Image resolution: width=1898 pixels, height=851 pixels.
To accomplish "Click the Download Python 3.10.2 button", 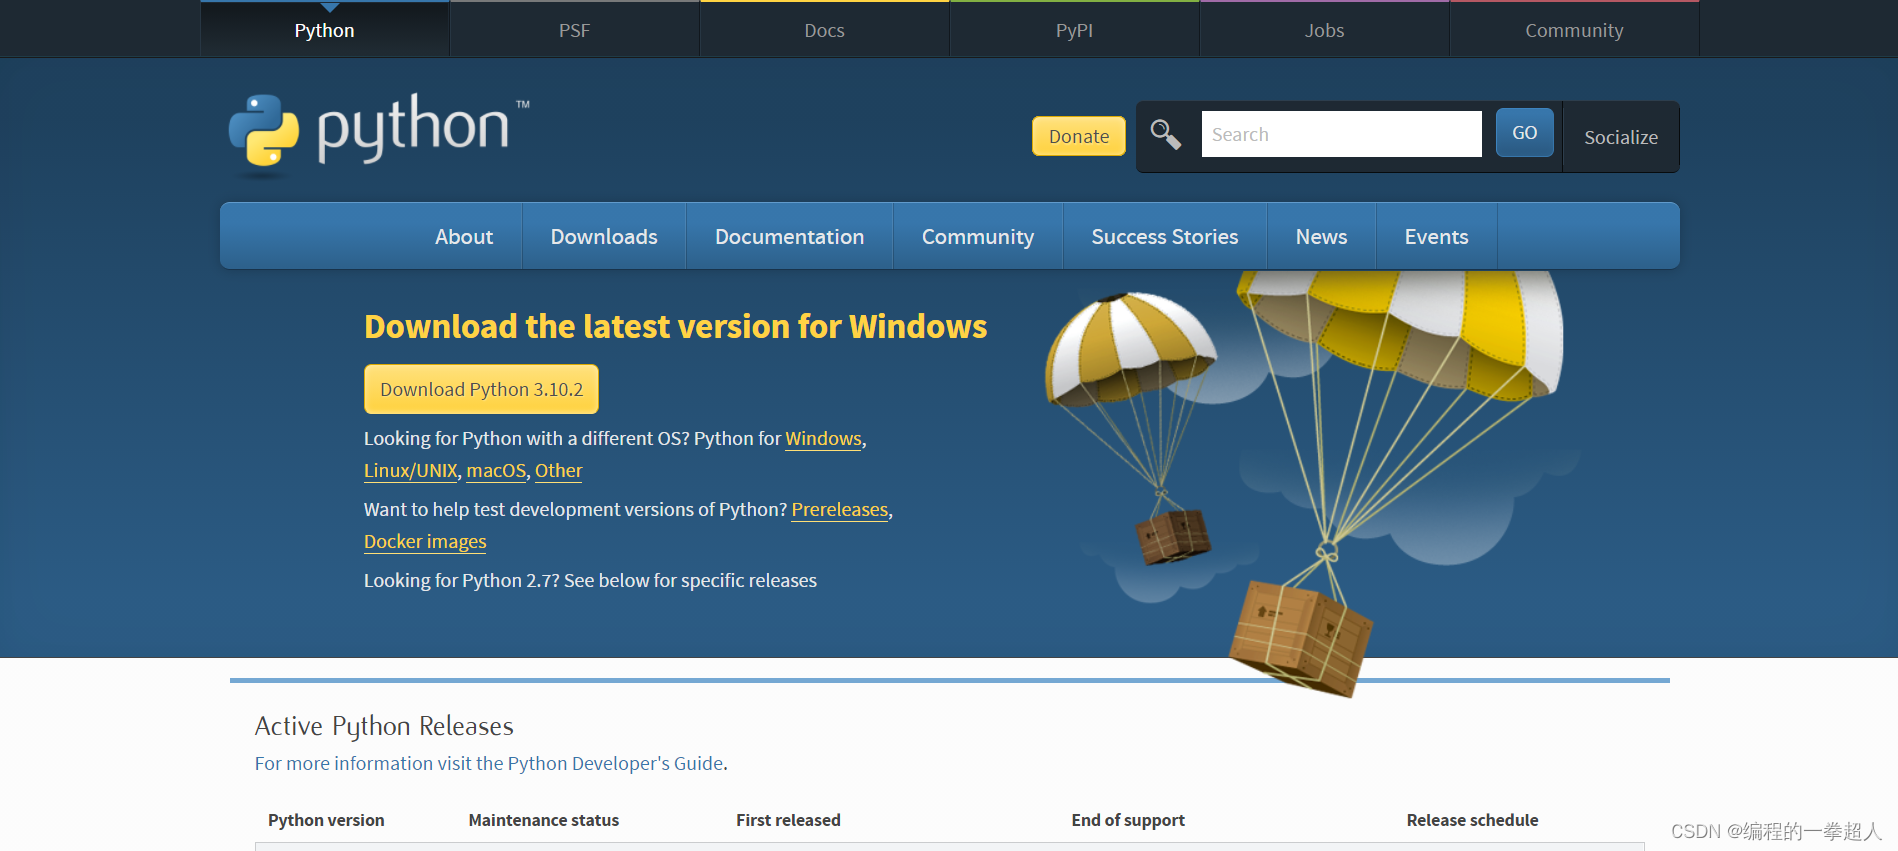I will (481, 389).
